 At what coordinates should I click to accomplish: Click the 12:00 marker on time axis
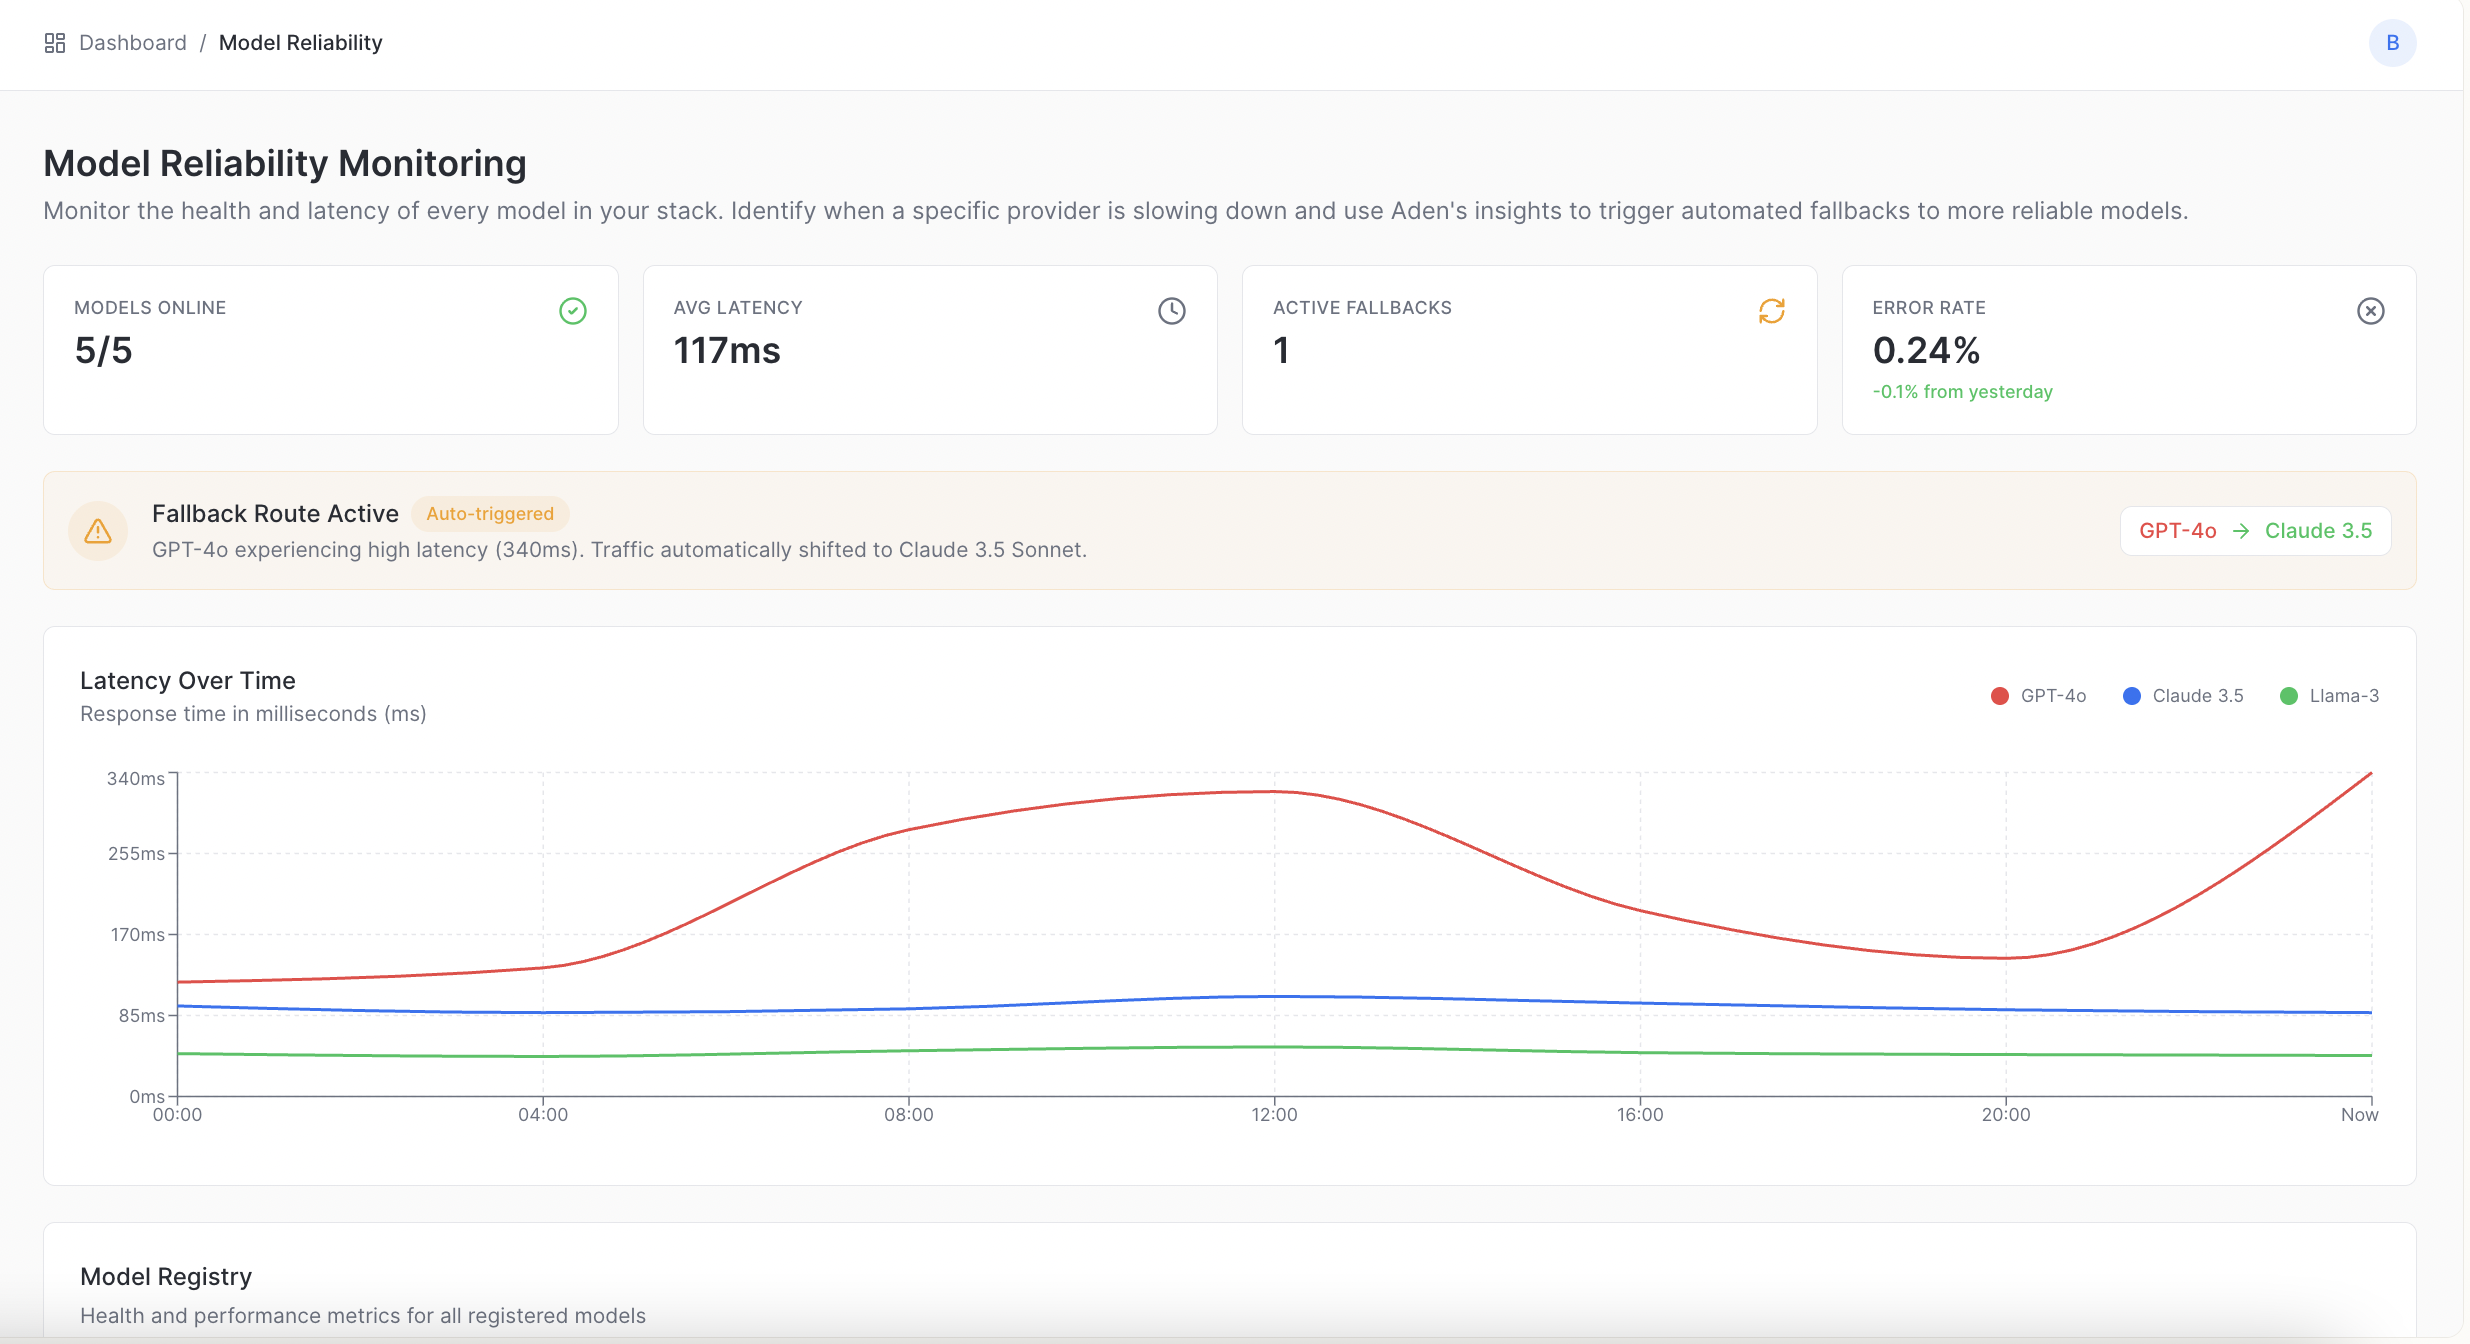[x=1274, y=1115]
